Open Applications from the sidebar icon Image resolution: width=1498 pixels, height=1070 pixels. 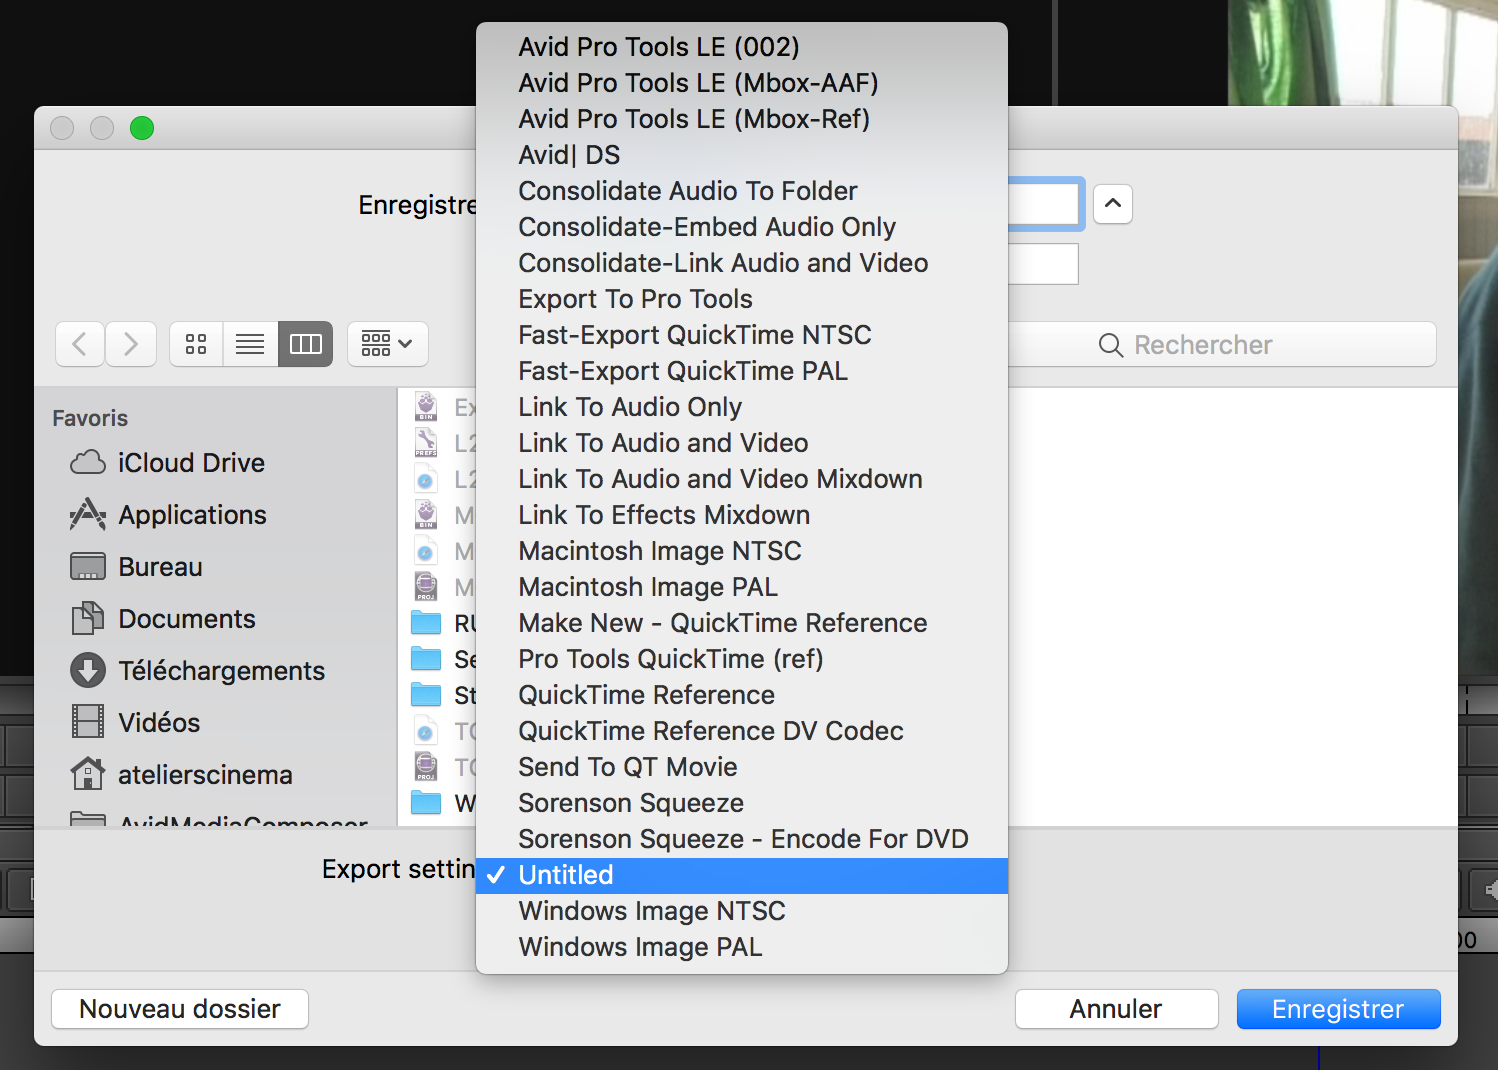pyautogui.click(x=88, y=514)
